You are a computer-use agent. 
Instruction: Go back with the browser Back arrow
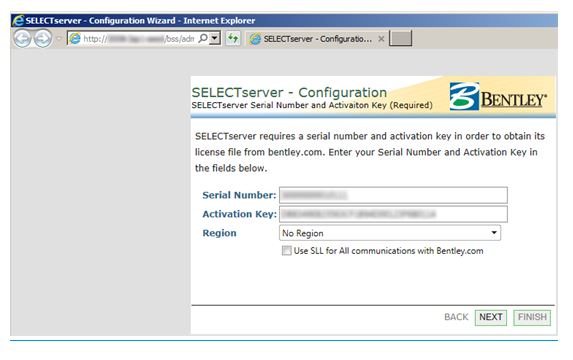(22, 38)
